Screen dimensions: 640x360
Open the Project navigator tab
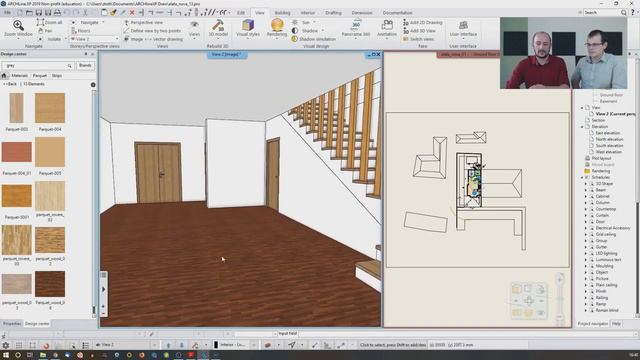(592, 324)
